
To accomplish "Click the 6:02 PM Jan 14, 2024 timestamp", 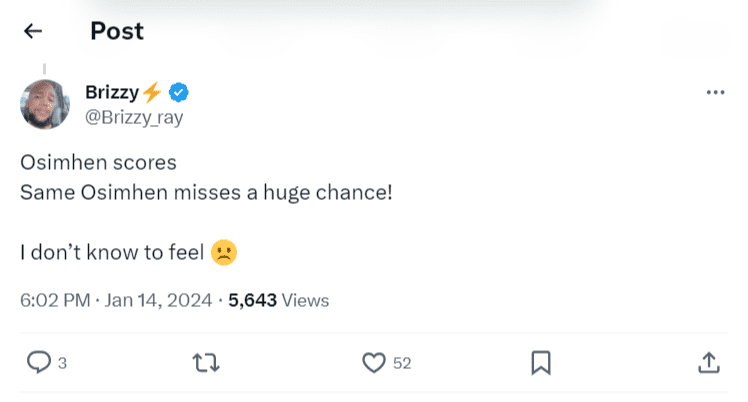I will point(115,300).
